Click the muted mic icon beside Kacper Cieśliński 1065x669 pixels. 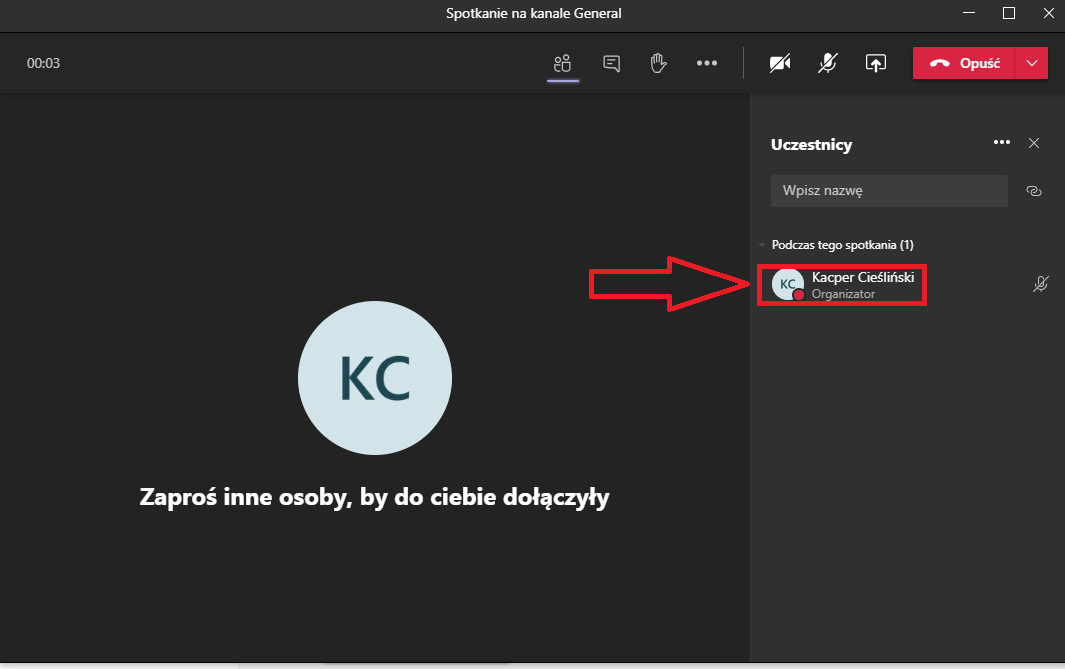click(x=1041, y=284)
